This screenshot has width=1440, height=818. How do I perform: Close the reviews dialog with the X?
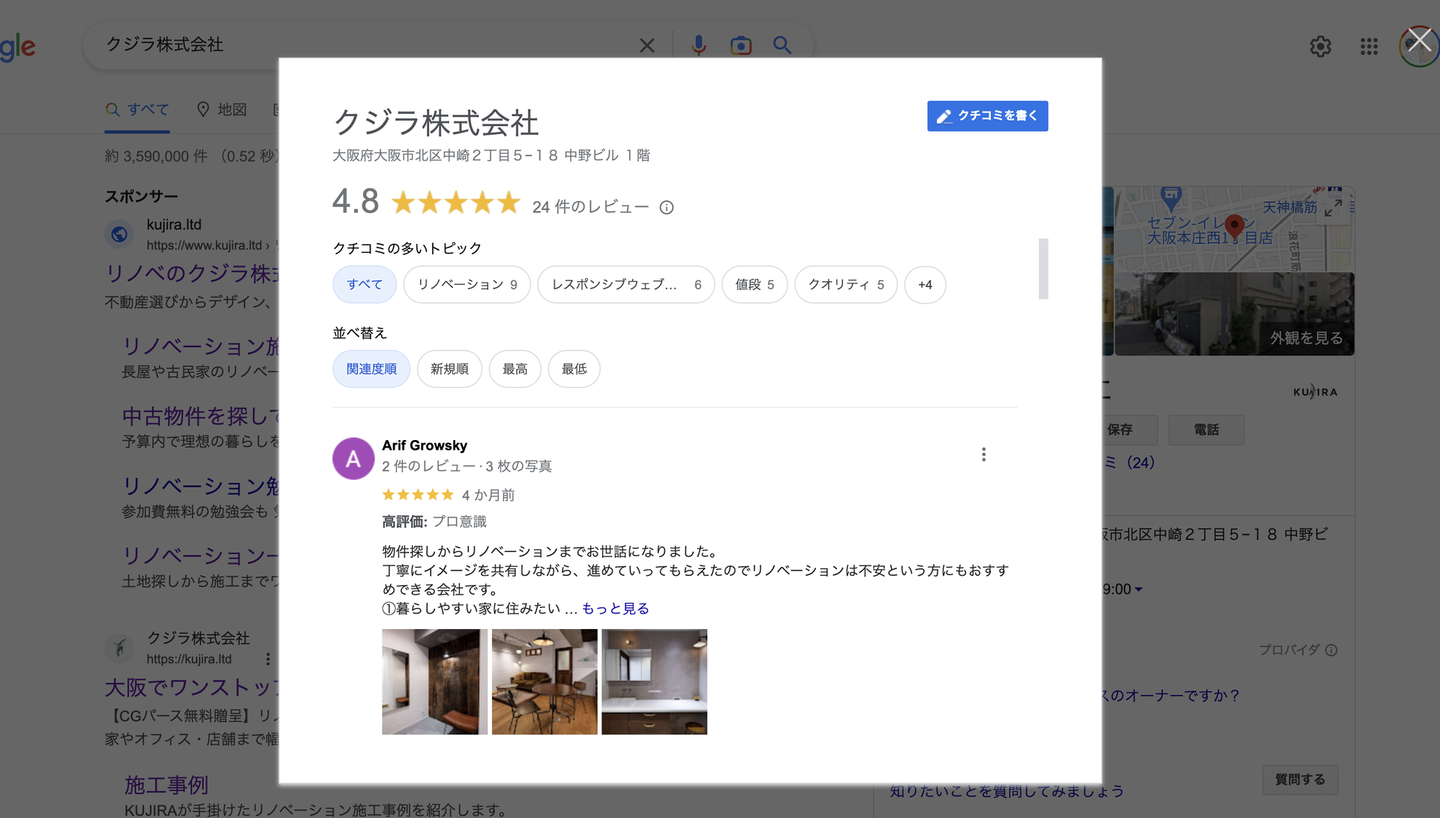pyautogui.click(x=1419, y=41)
